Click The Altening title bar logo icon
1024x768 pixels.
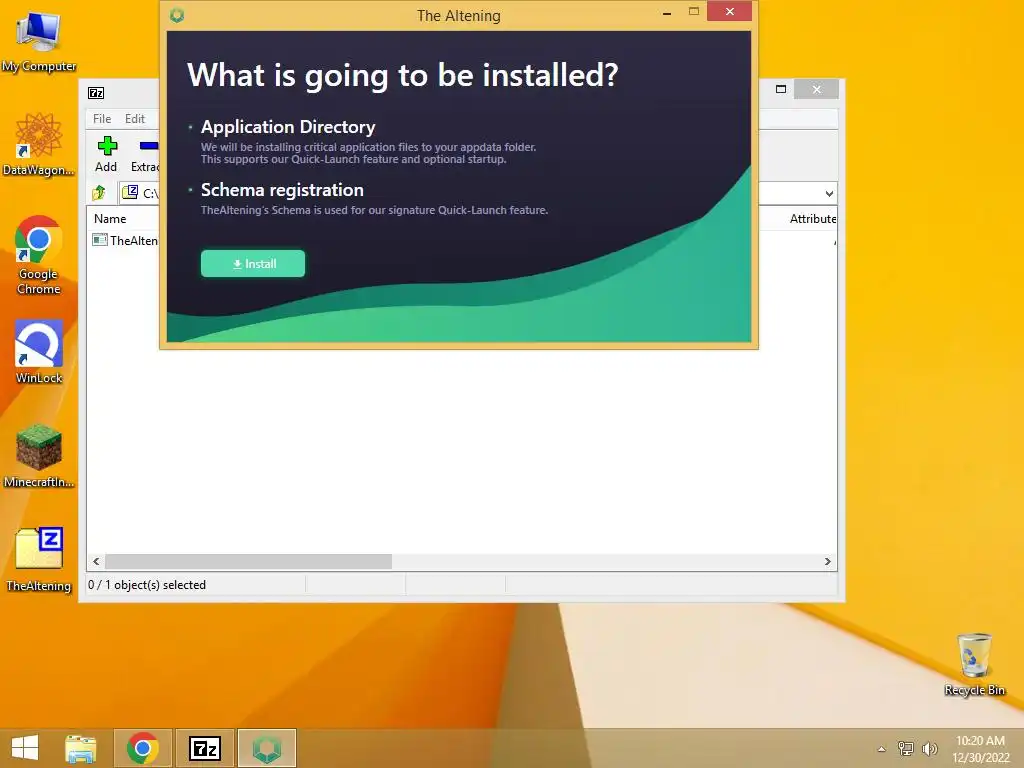pos(177,15)
